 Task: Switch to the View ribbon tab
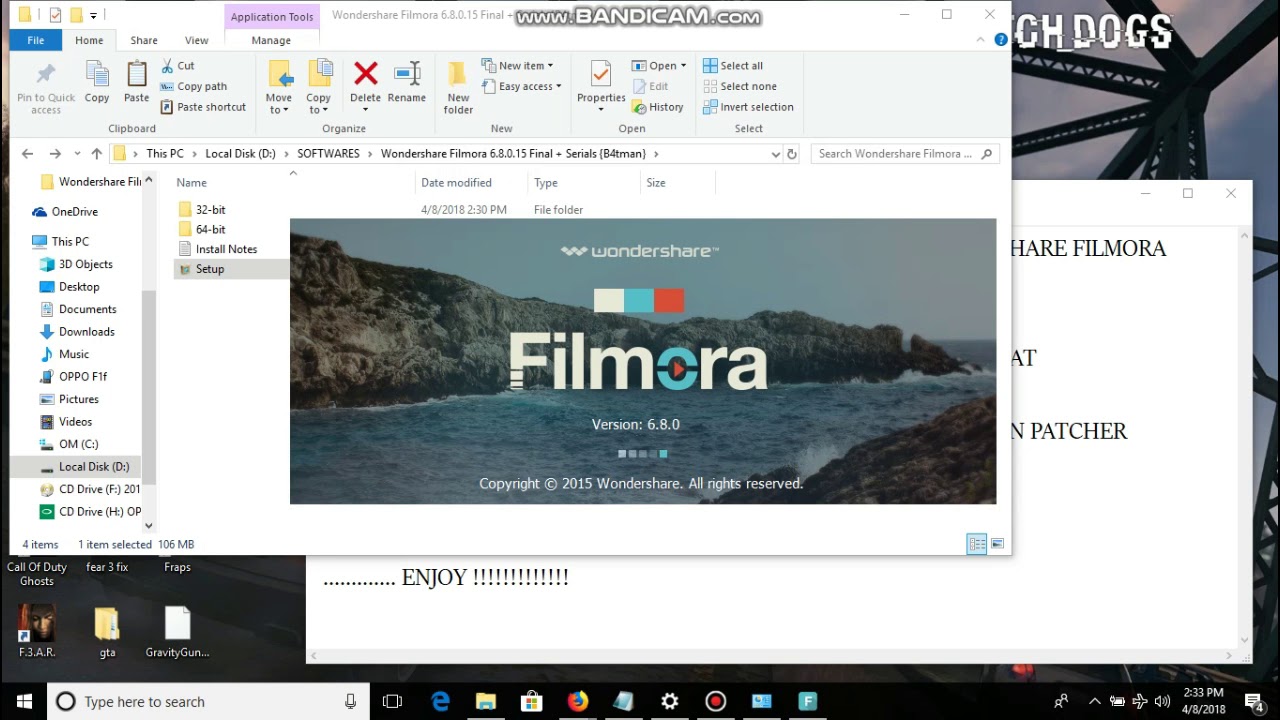tap(197, 40)
